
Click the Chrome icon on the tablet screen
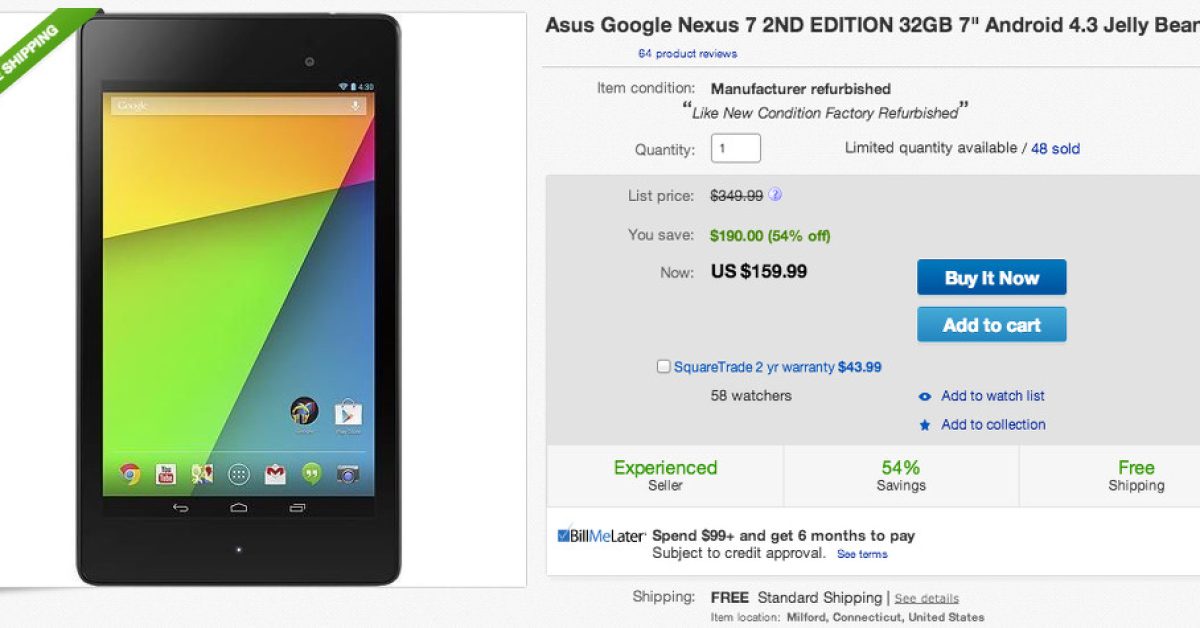click(x=130, y=474)
